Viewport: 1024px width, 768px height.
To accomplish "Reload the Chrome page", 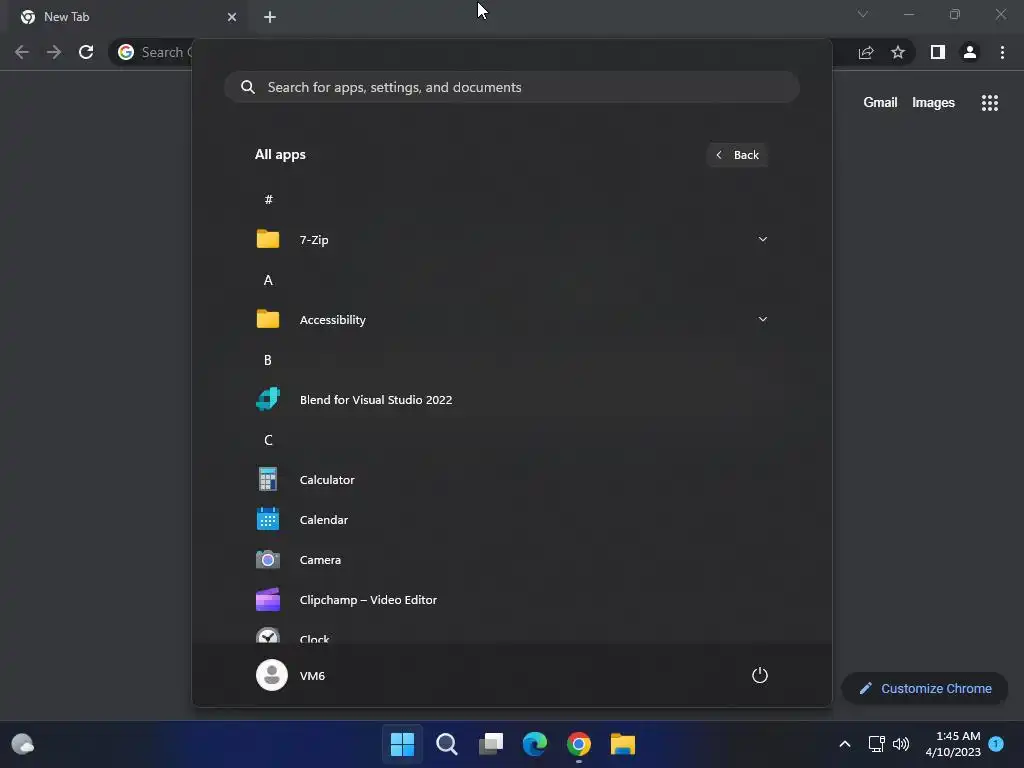I will (86, 52).
